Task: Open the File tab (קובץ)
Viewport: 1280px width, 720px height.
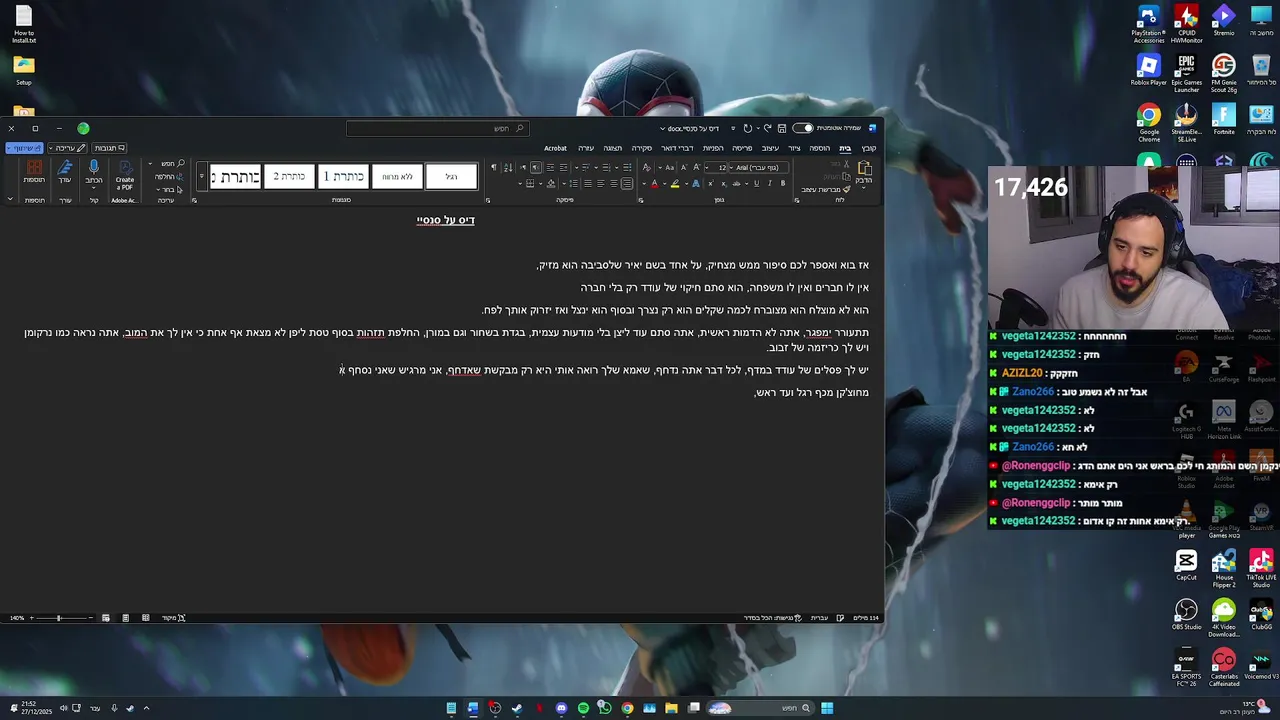Action: tap(869, 148)
